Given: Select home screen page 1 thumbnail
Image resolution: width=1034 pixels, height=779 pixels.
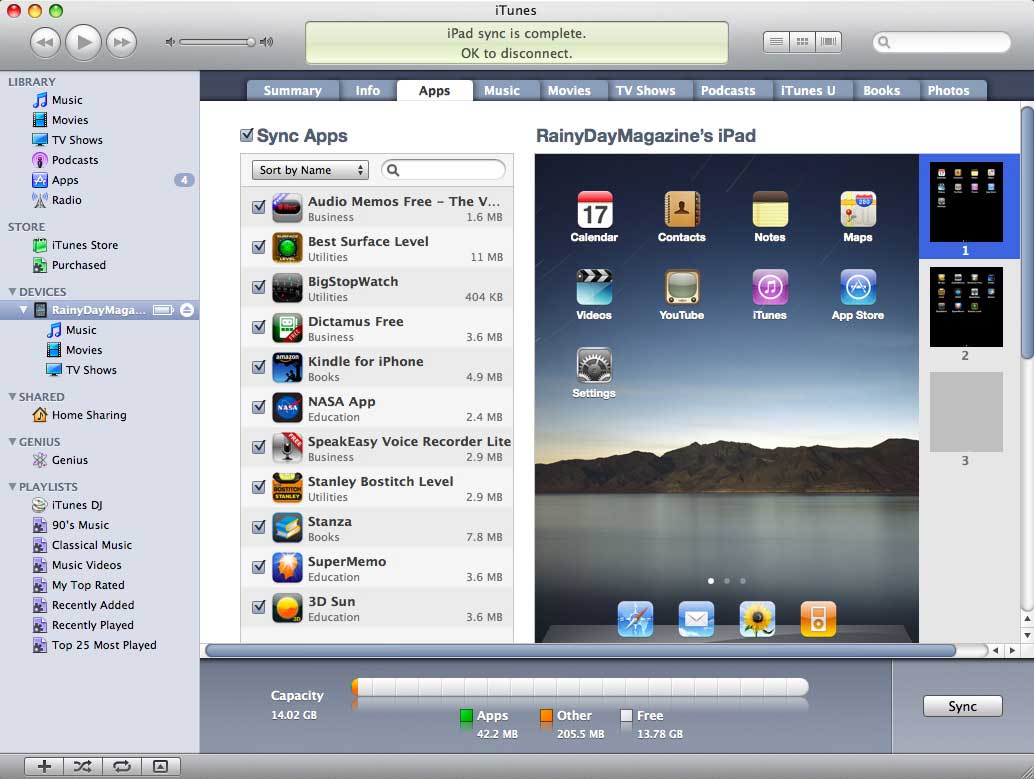Looking at the screenshot, I should [x=966, y=202].
